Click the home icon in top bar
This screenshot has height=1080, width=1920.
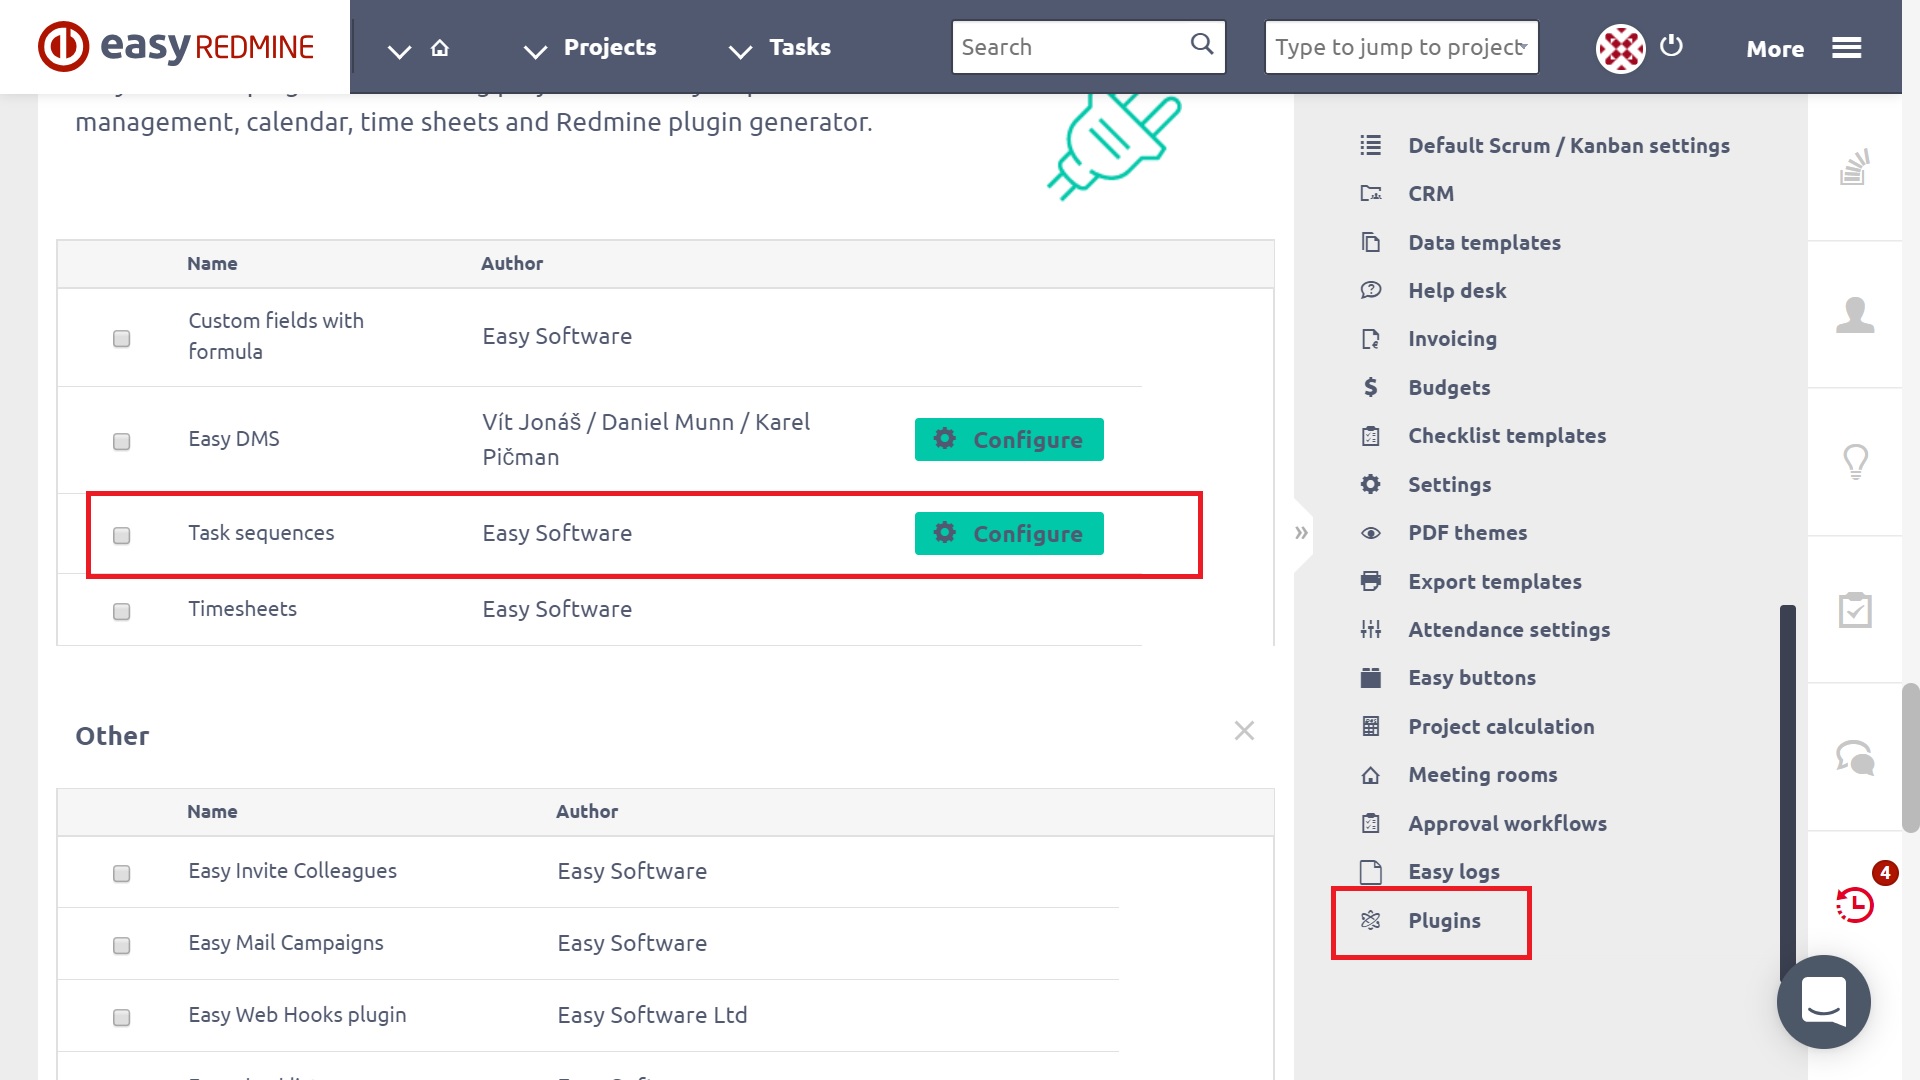click(x=440, y=48)
